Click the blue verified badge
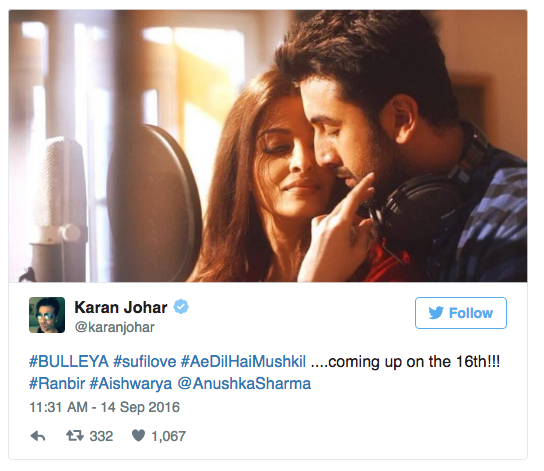The height and width of the screenshot is (471, 544). pyautogui.click(x=181, y=307)
